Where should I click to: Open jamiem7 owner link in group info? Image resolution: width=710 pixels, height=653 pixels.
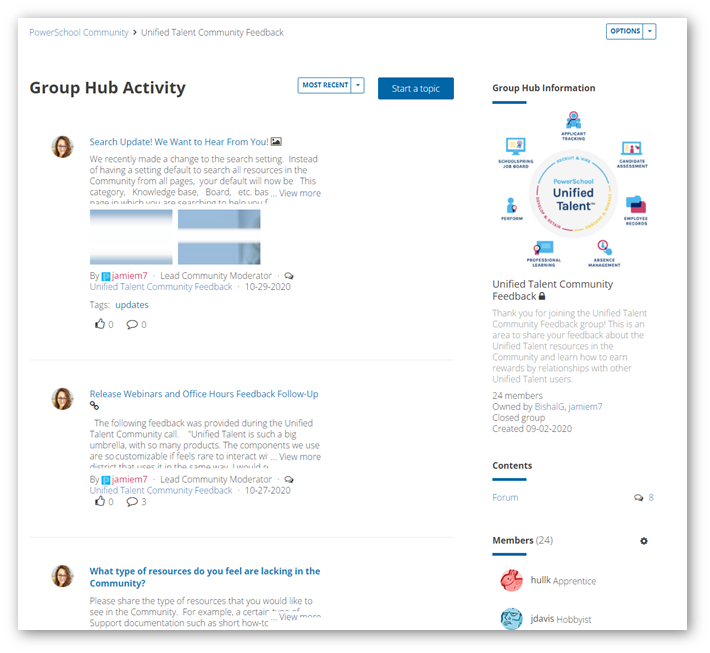(x=585, y=407)
